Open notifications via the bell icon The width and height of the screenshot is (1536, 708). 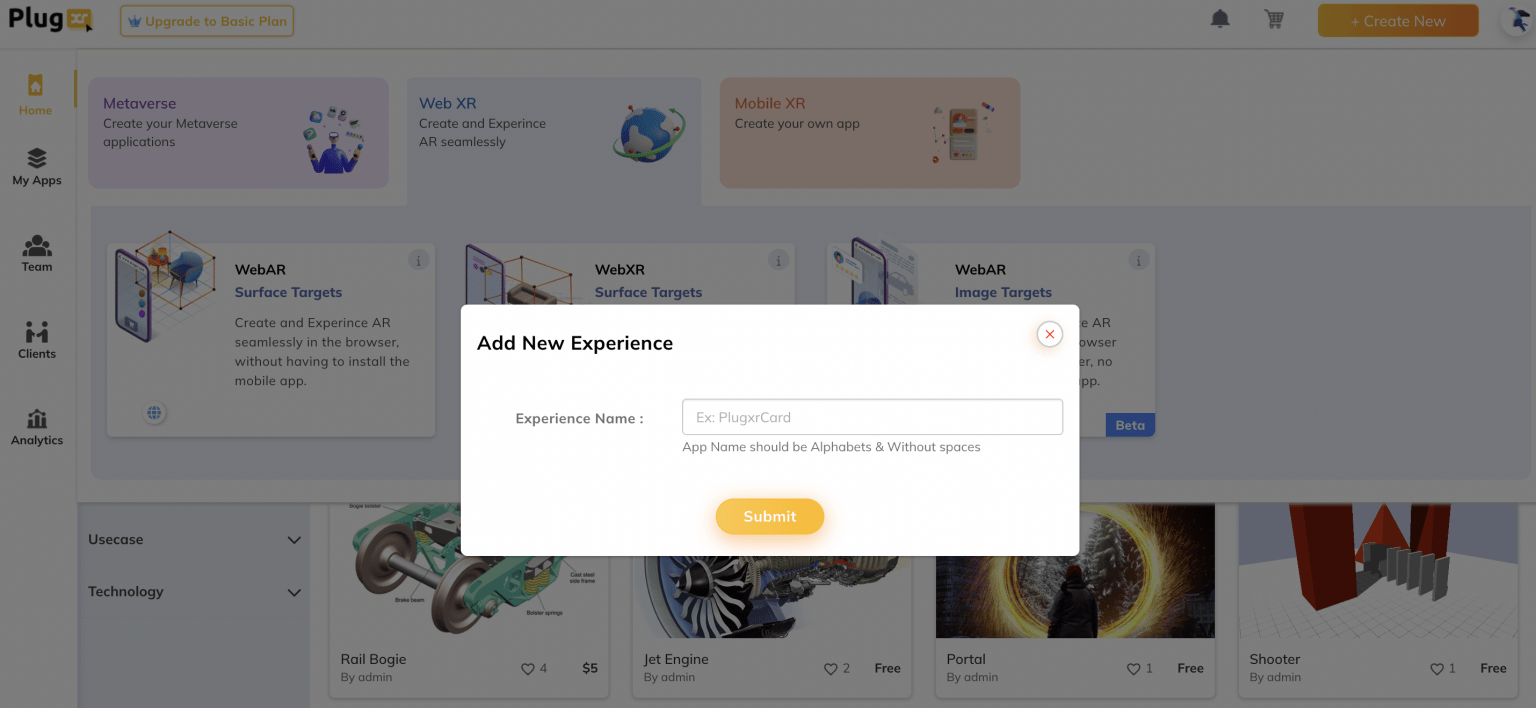[x=1220, y=18]
